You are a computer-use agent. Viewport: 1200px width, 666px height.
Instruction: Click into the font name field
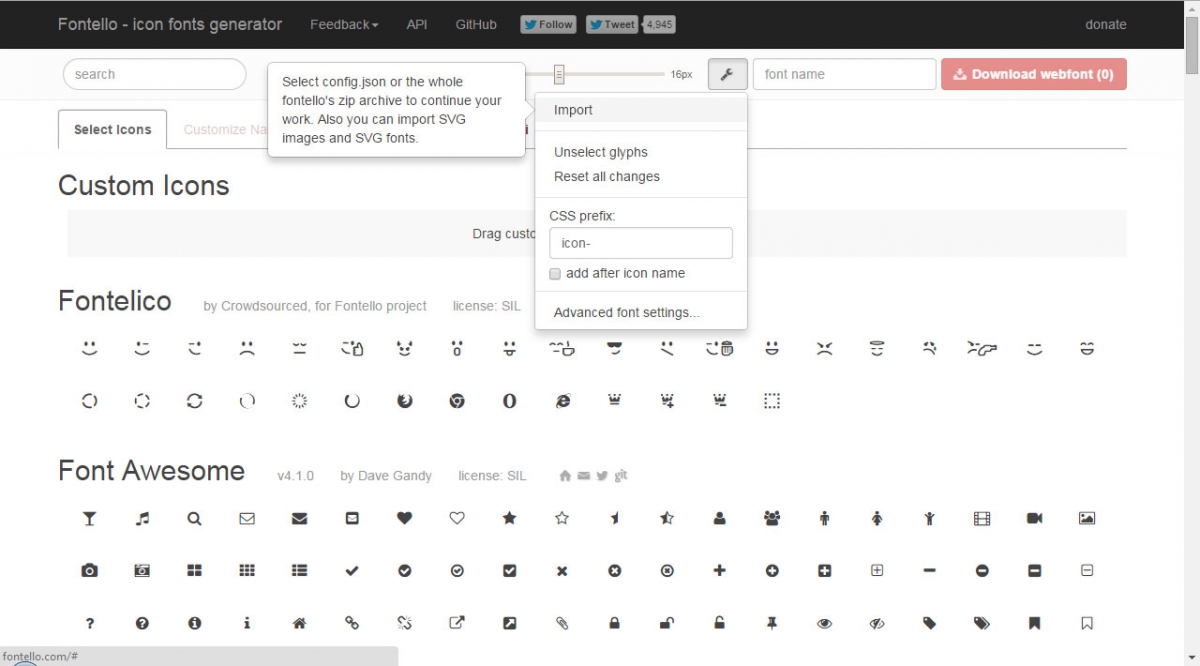tap(844, 74)
